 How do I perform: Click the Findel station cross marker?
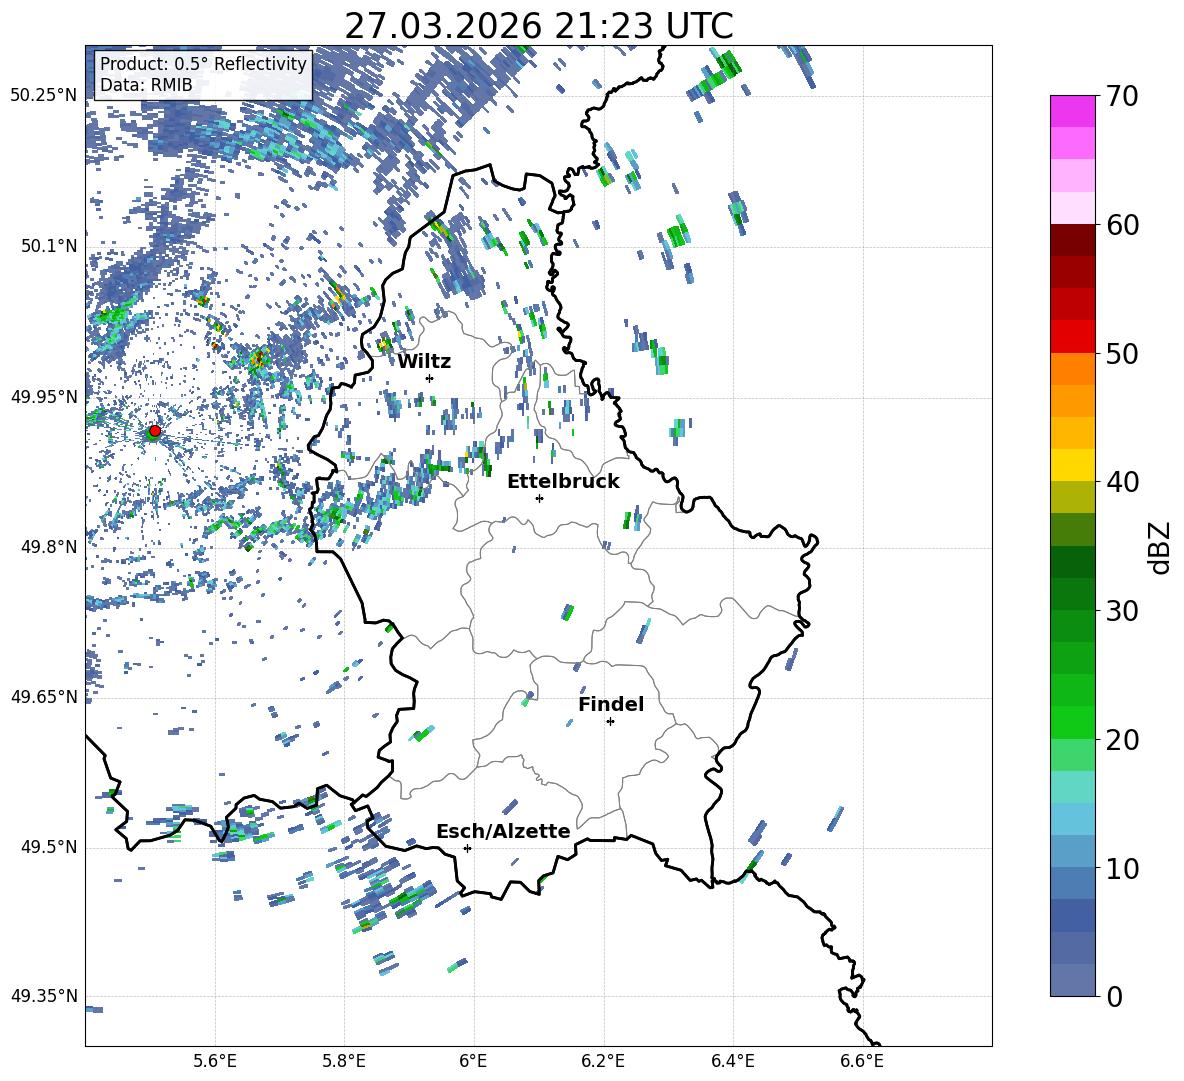click(610, 722)
